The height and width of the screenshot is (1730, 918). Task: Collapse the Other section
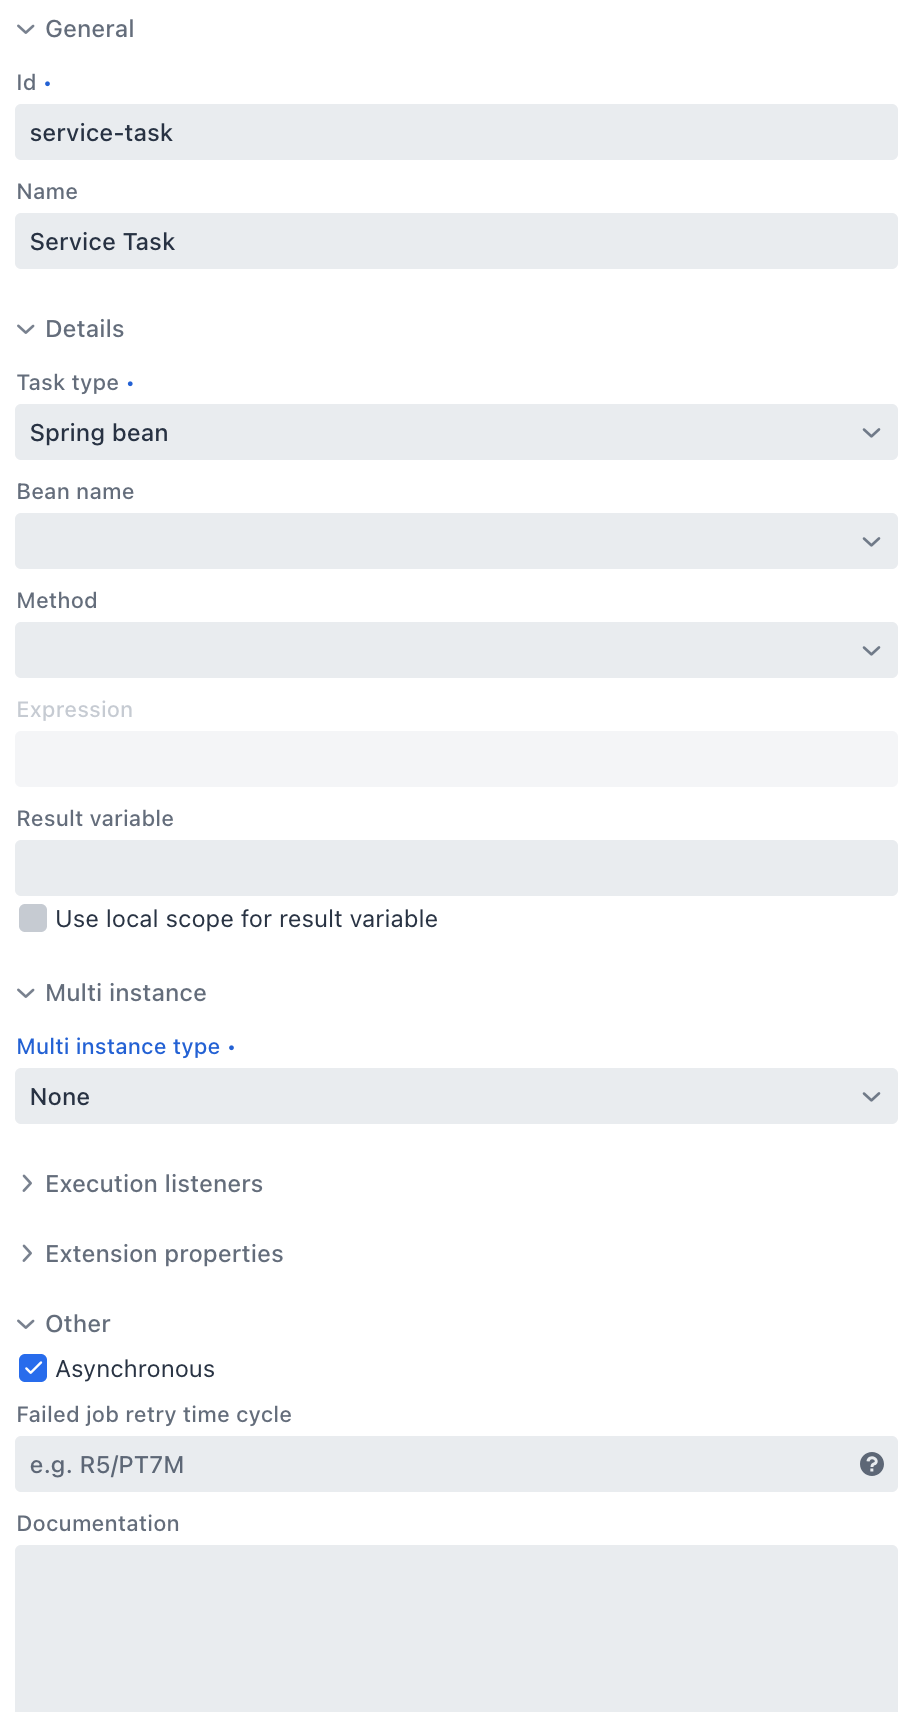(25, 1323)
